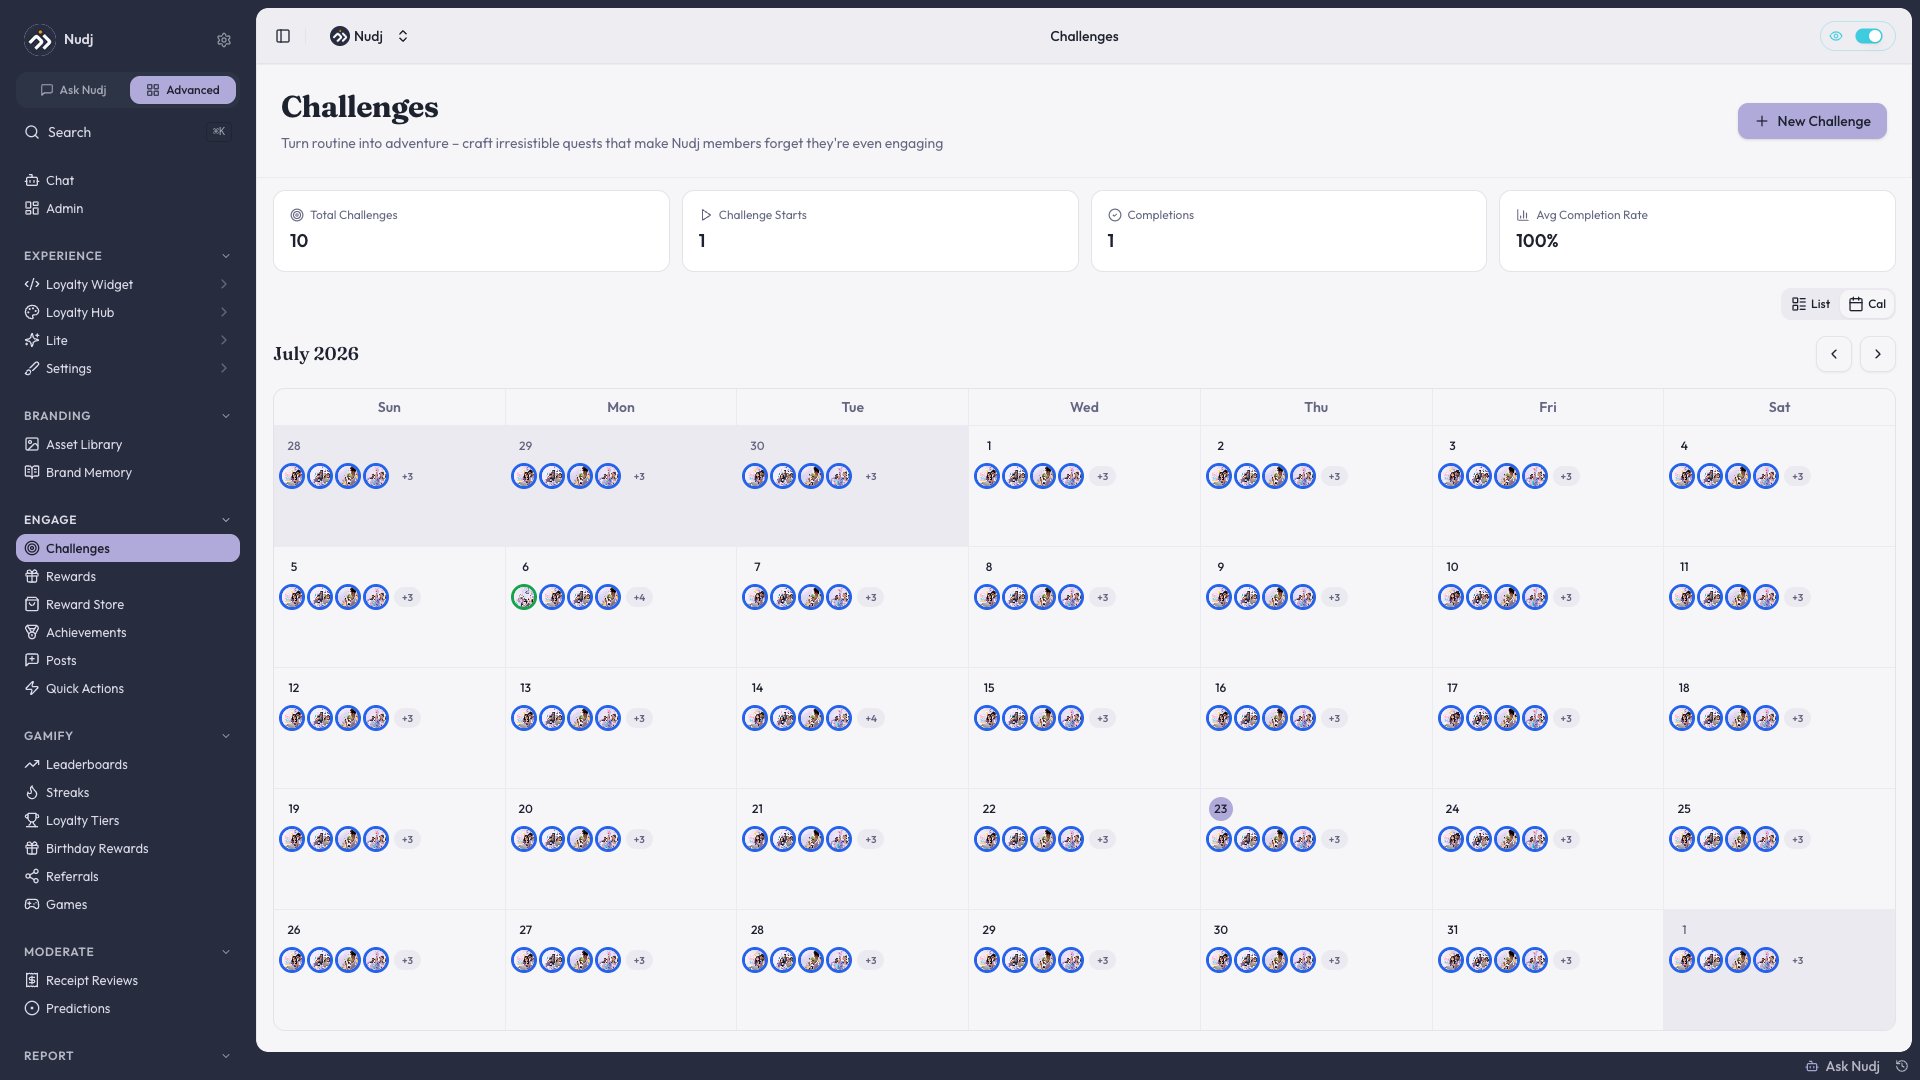
Task: Click the green-ringed challenge avatar on July 6
Action: pos(523,597)
